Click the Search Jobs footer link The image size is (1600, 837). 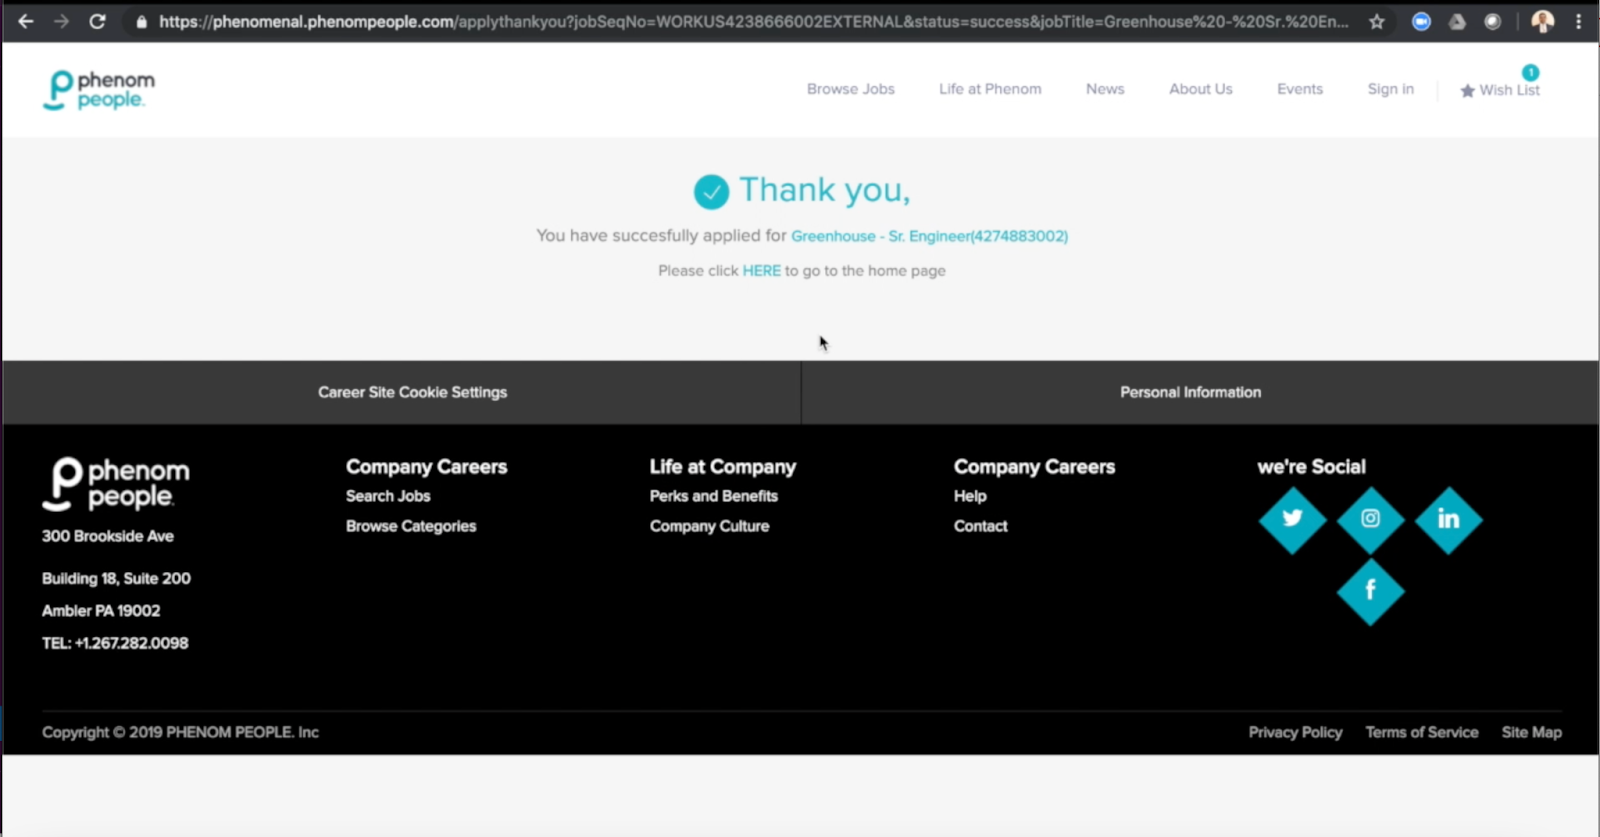click(x=388, y=496)
